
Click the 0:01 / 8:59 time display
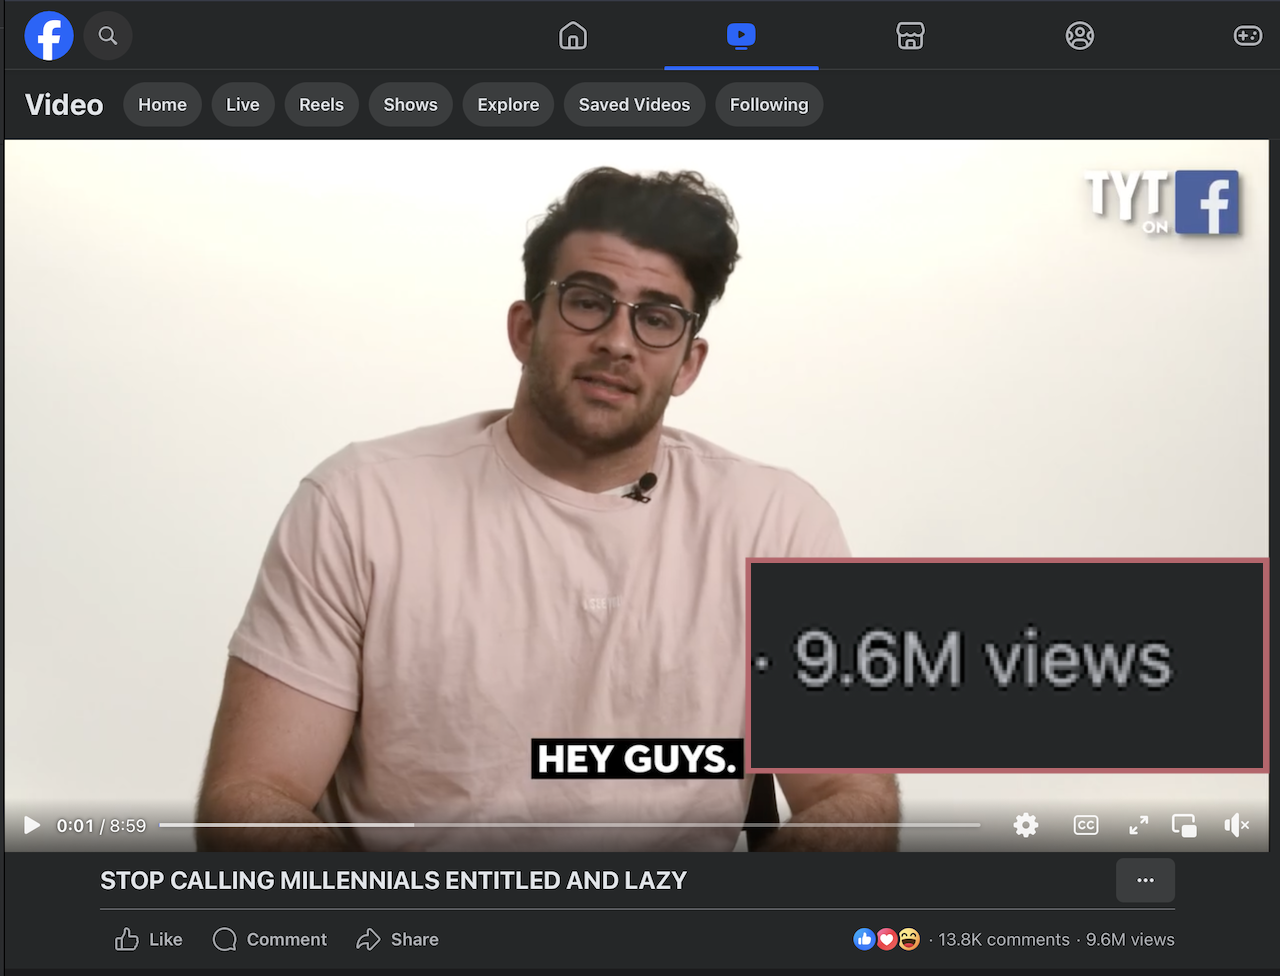pyautogui.click(x=101, y=826)
